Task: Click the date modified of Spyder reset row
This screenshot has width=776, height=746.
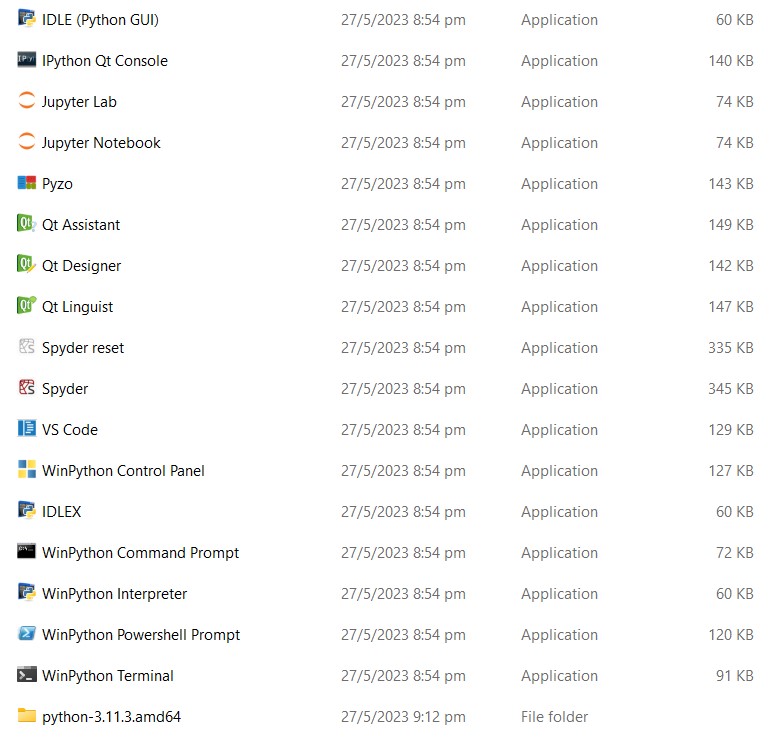Action: point(403,348)
